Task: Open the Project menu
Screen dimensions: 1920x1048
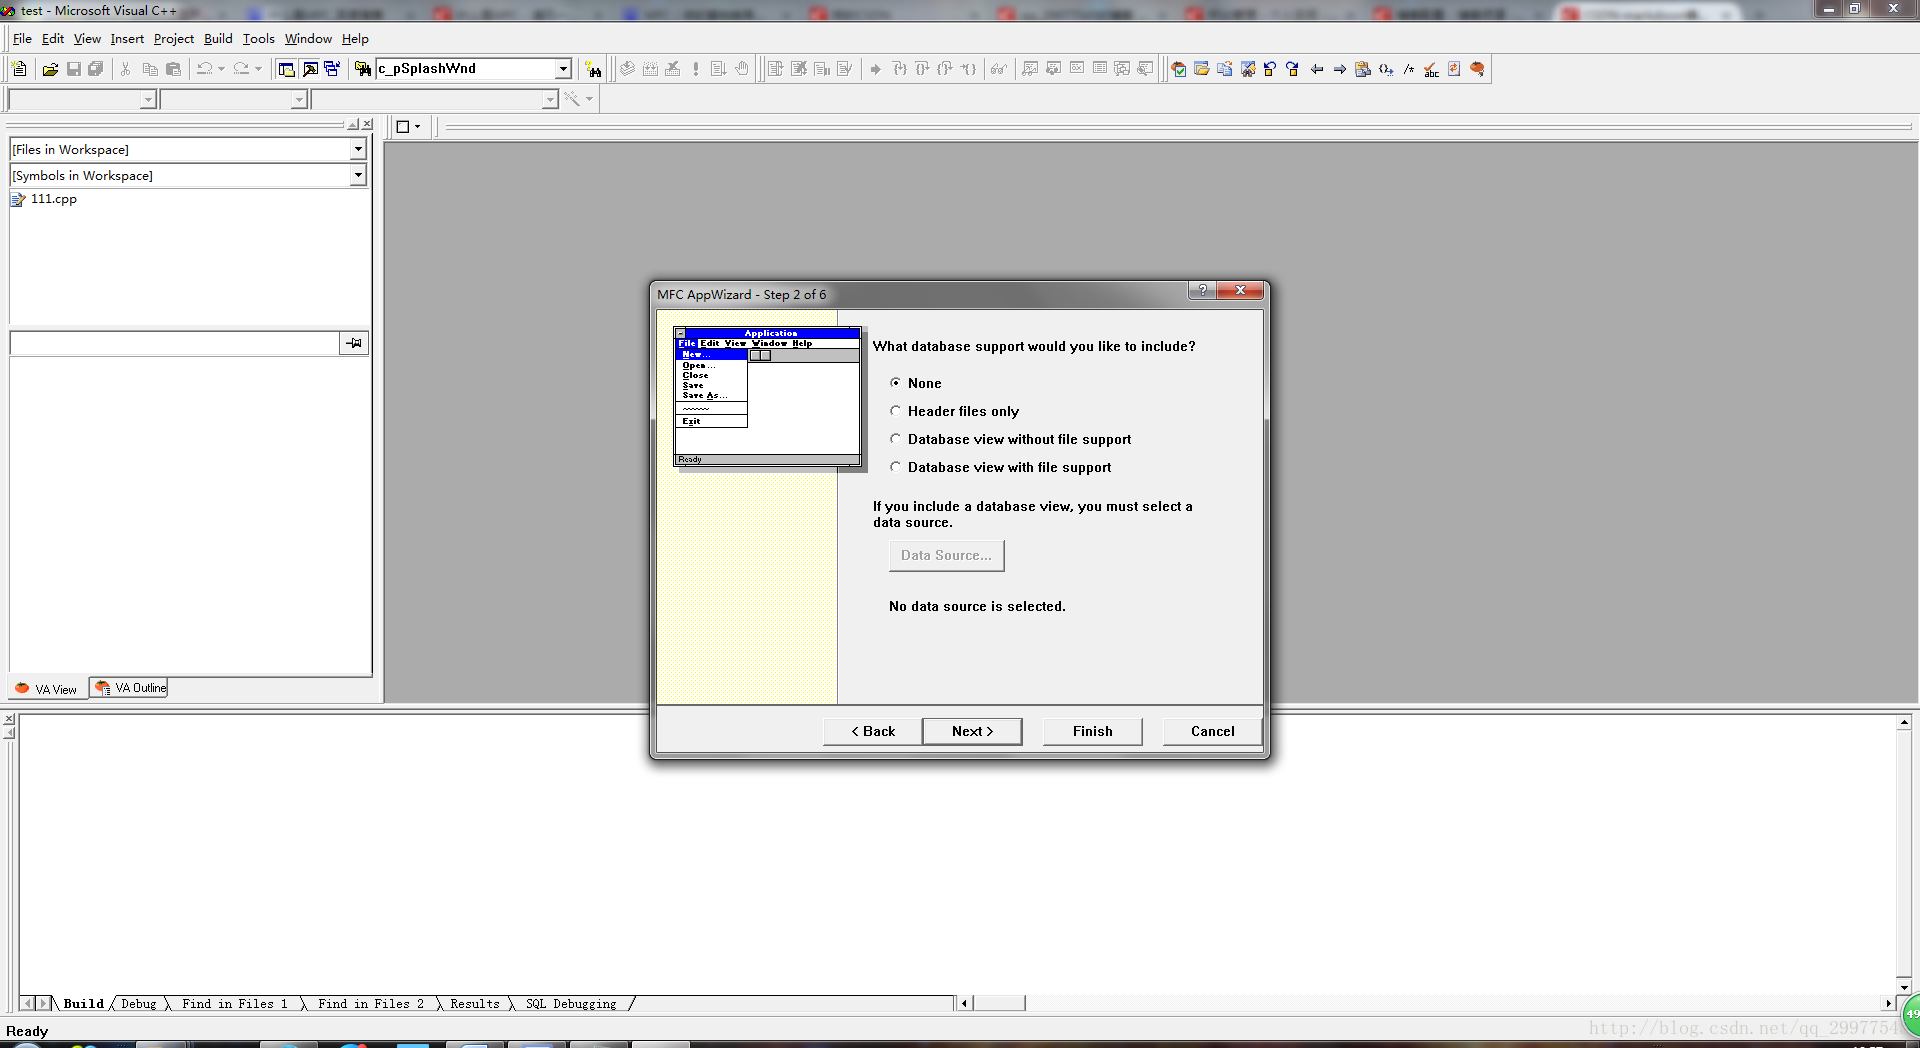Action: pos(174,39)
